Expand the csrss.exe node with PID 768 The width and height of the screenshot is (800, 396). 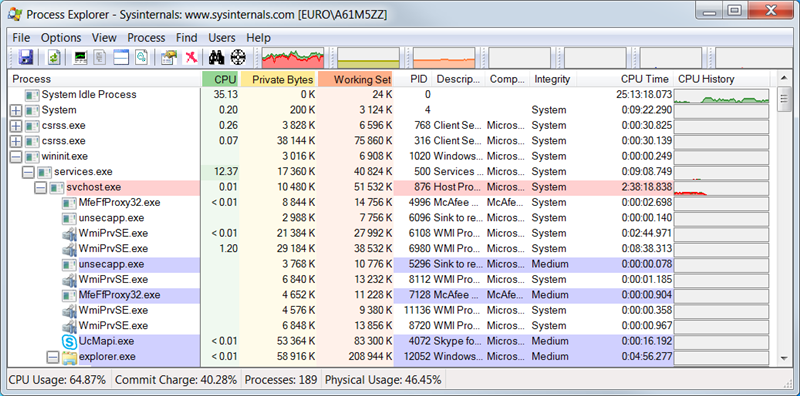[16, 126]
